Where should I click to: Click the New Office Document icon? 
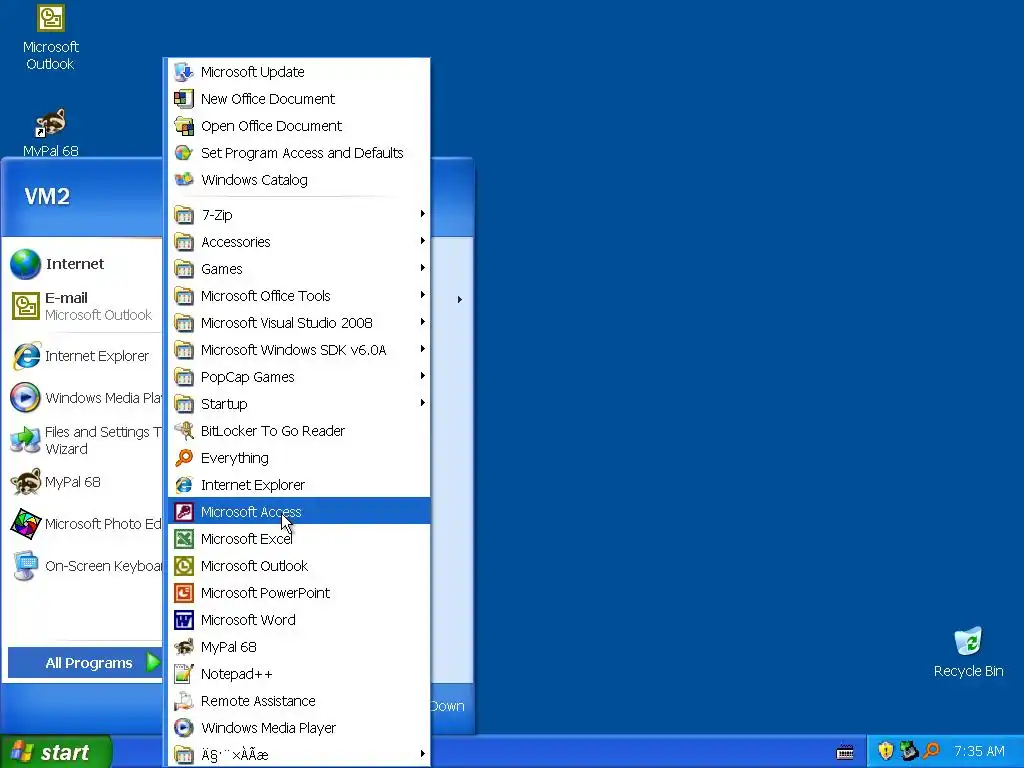(x=184, y=99)
